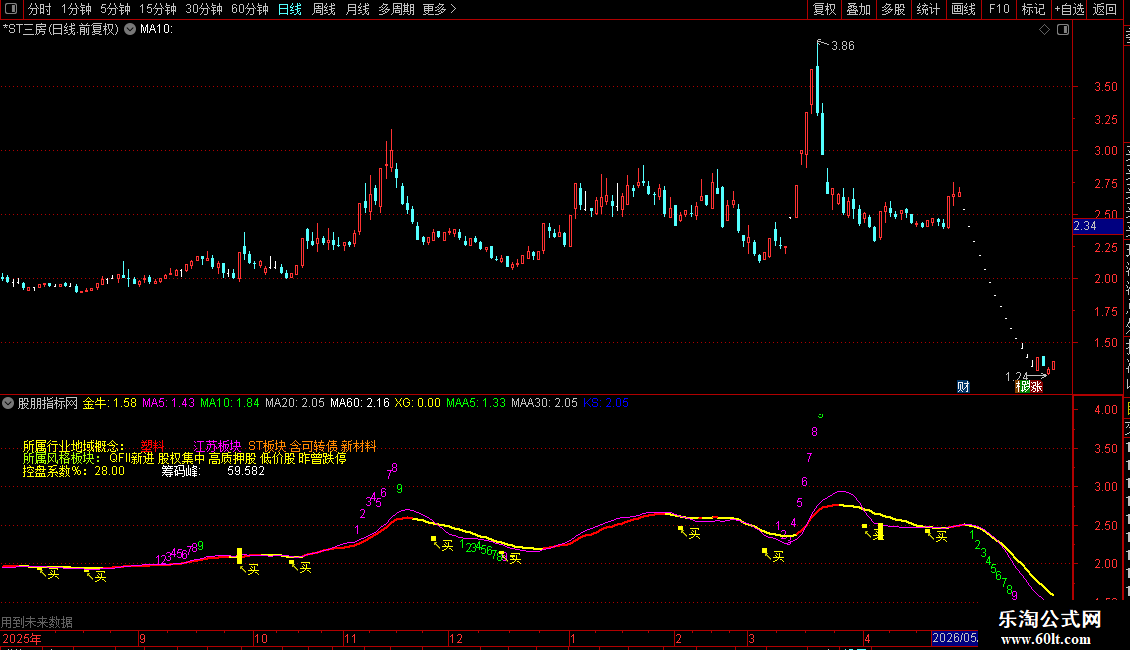This screenshot has height=650, width=1130.
Task: Open F10 company information
Action: pos(999,9)
